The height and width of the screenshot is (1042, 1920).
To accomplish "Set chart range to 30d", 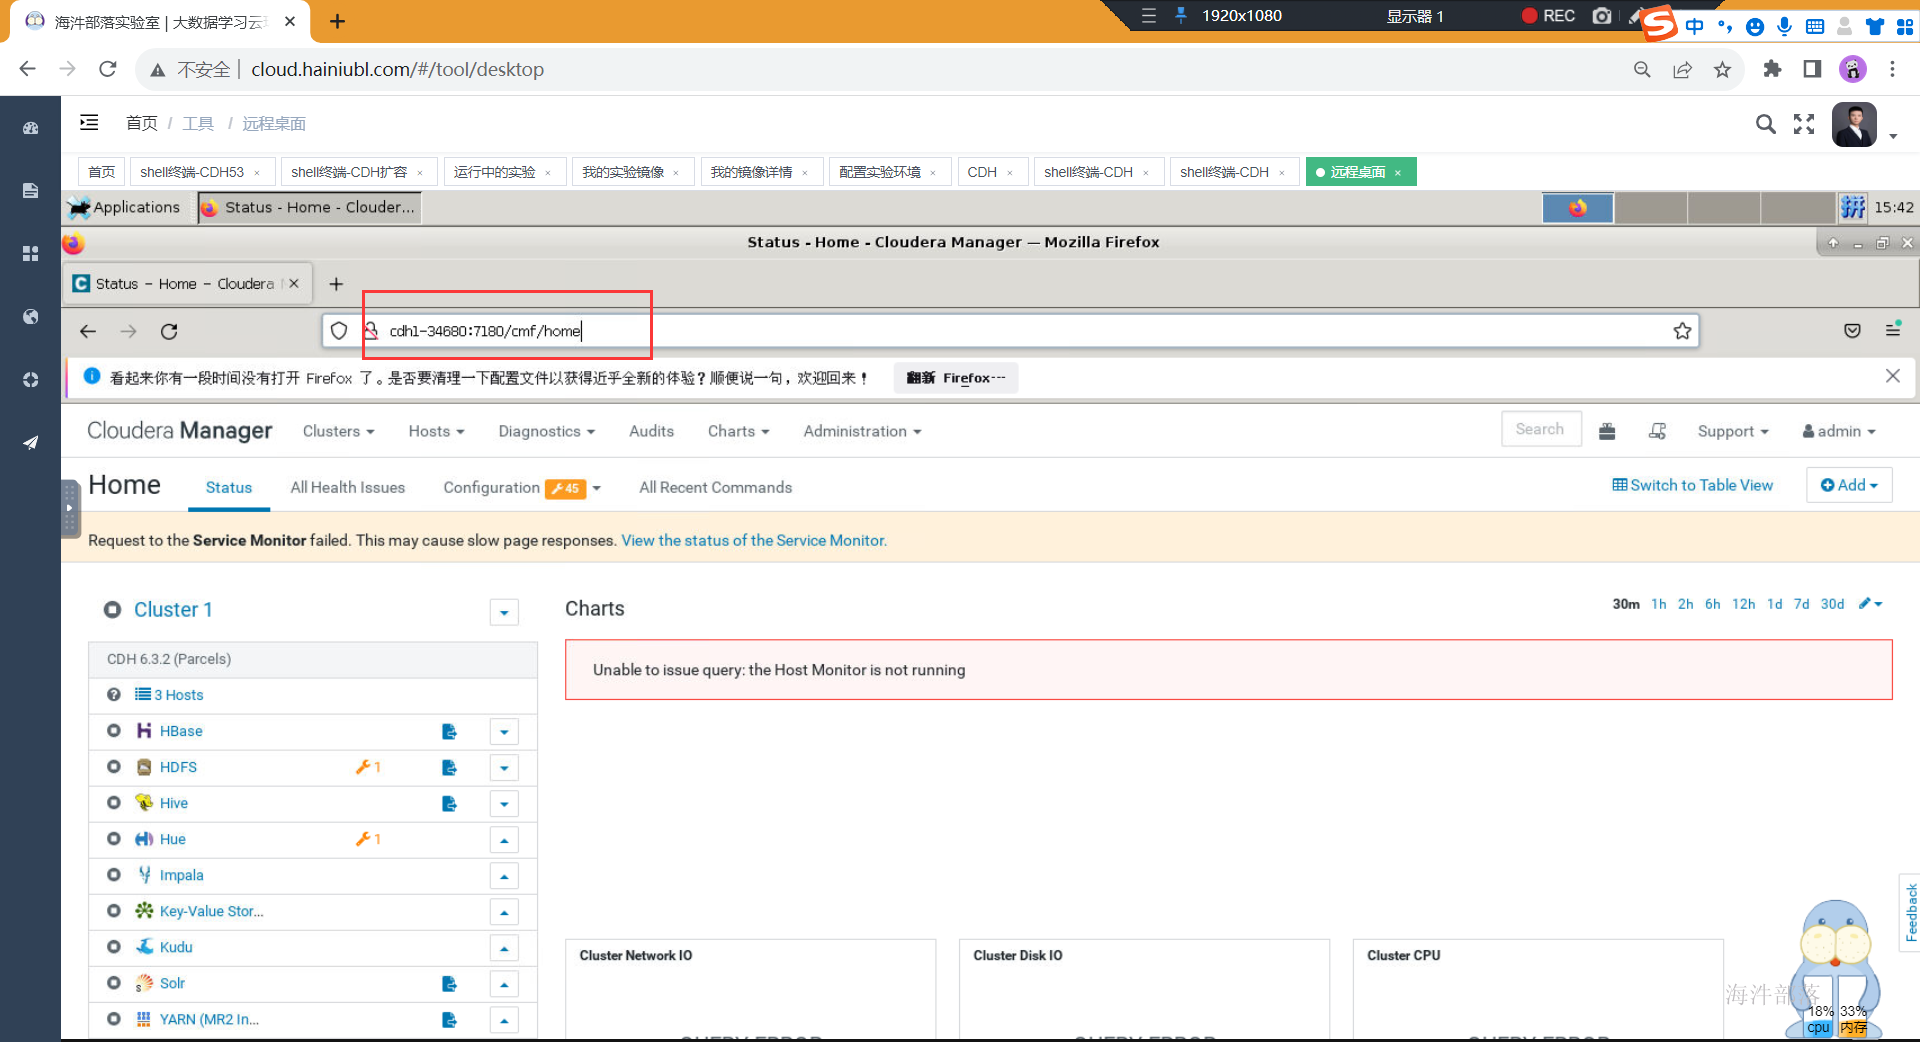I will [x=1832, y=604].
